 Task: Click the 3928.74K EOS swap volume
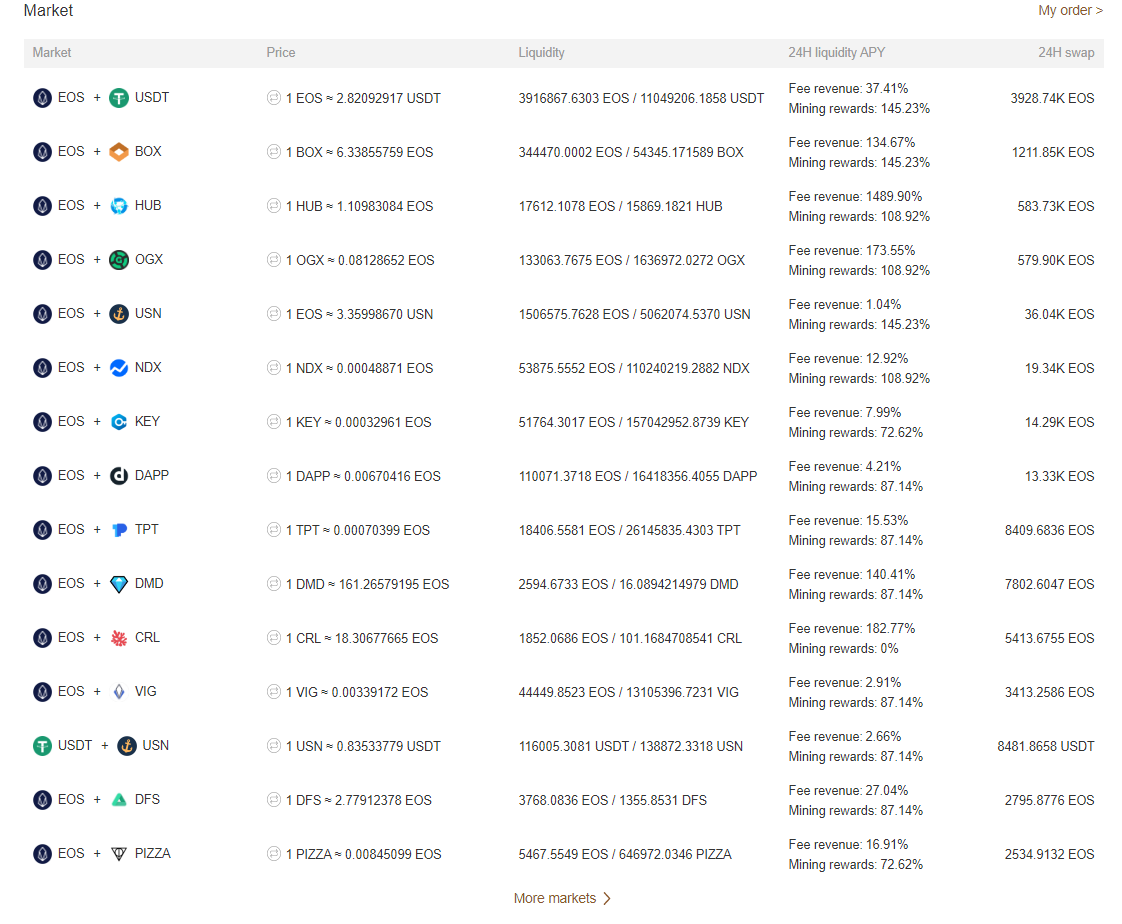click(1052, 98)
